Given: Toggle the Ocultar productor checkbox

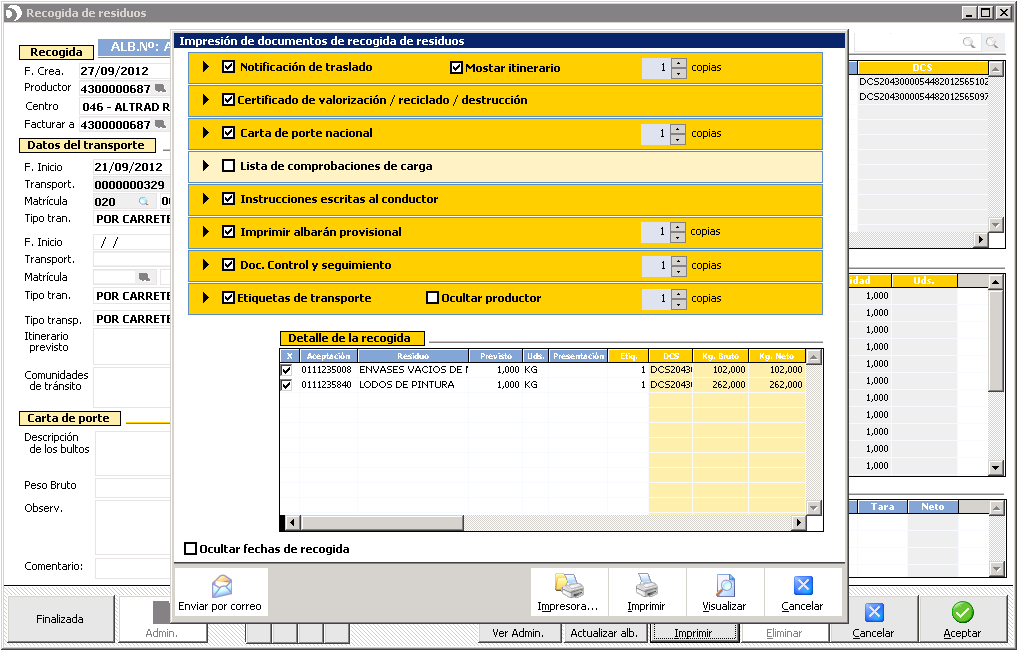Looking at the screenshot, I should 433,298.
